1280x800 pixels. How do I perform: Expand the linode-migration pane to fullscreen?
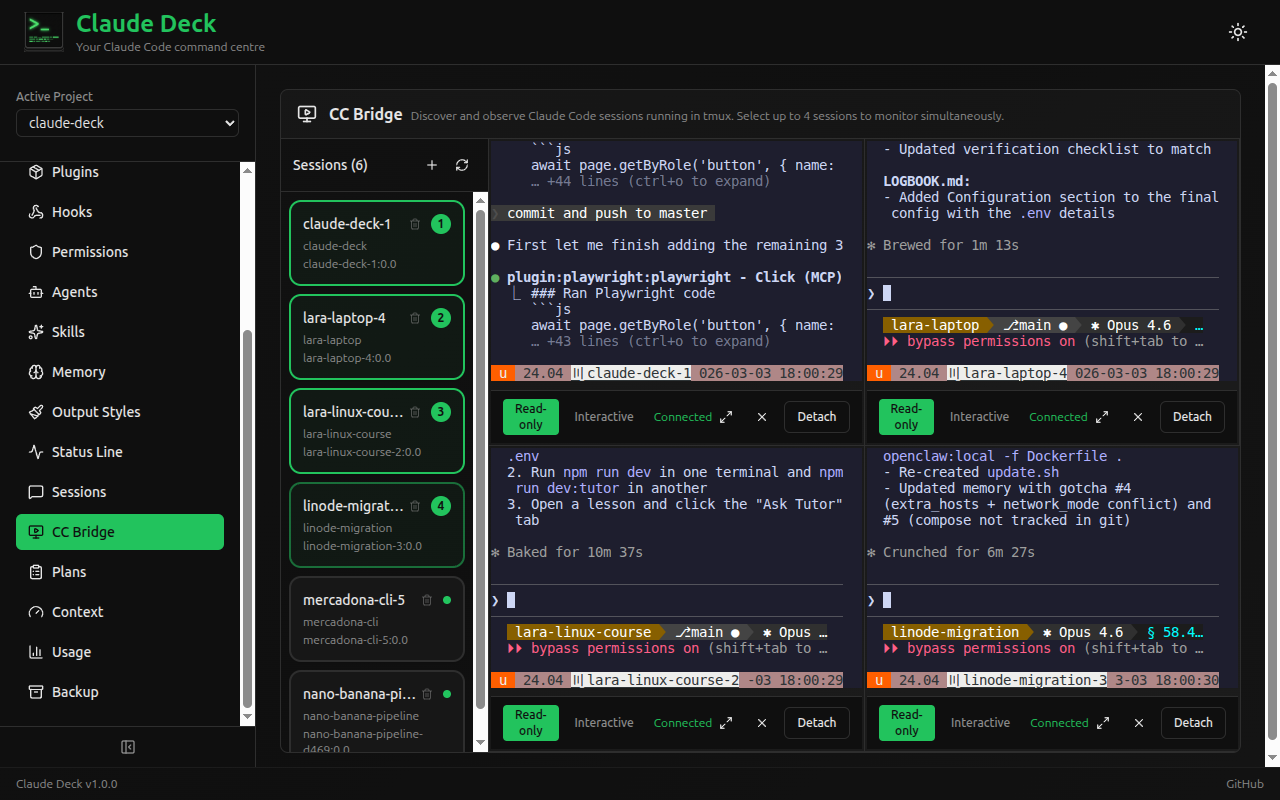pyautogui.click(x=1103, y=722)
